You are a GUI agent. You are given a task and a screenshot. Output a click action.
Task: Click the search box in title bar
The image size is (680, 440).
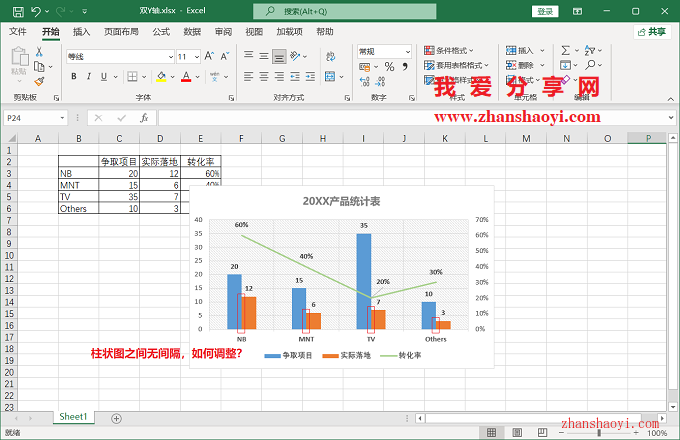(x=344, y=11)
